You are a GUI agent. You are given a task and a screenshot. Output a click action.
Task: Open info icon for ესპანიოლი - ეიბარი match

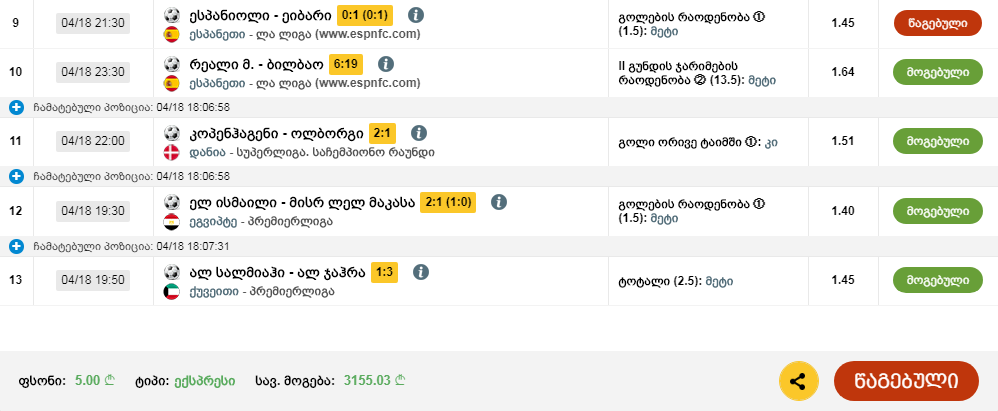(x=417, y=15)
